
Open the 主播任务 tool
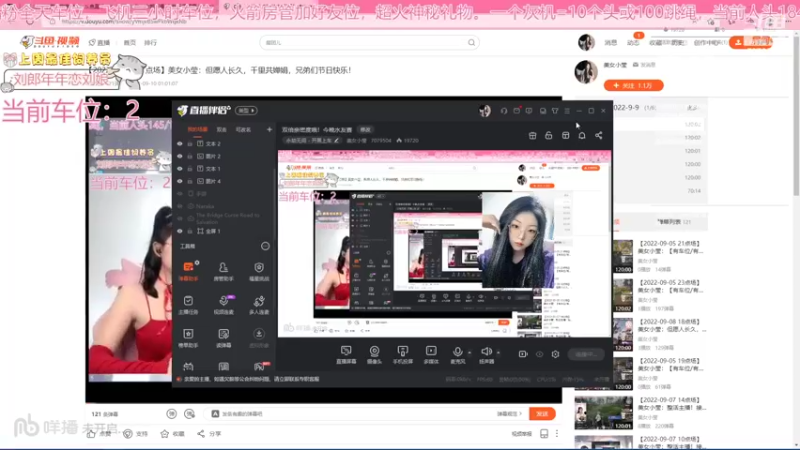point(188,305)
